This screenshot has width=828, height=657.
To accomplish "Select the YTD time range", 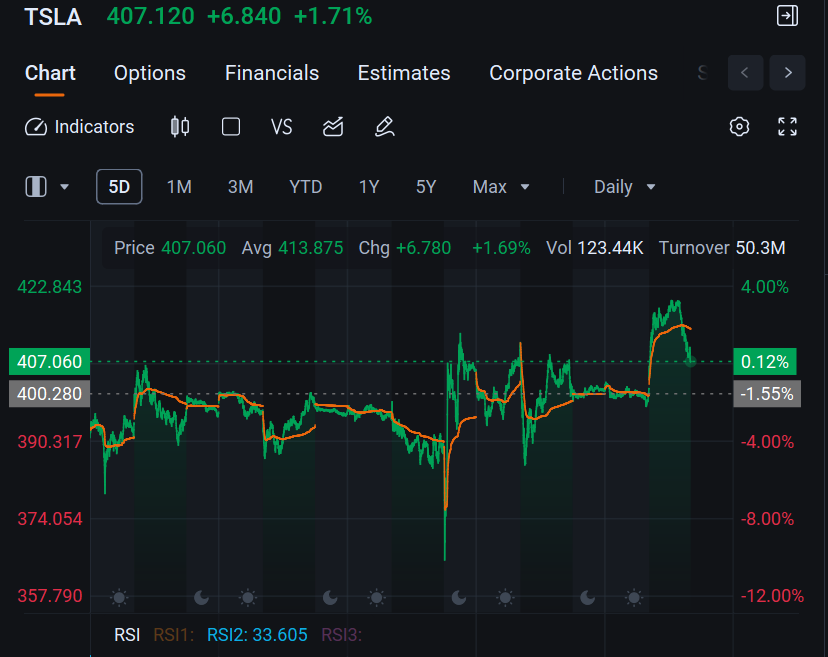I will pyautogui.click(x=305, y=187).
